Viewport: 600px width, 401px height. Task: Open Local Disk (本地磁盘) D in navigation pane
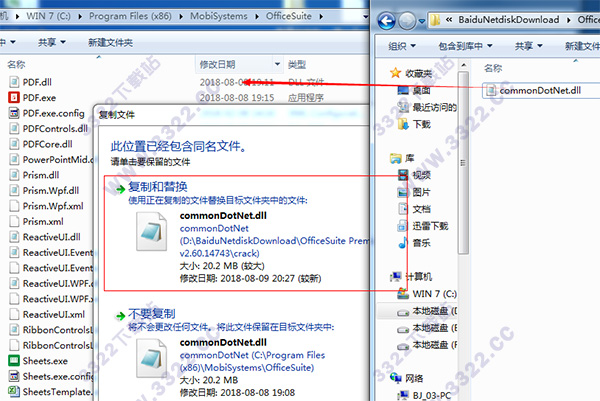point(427,311)
